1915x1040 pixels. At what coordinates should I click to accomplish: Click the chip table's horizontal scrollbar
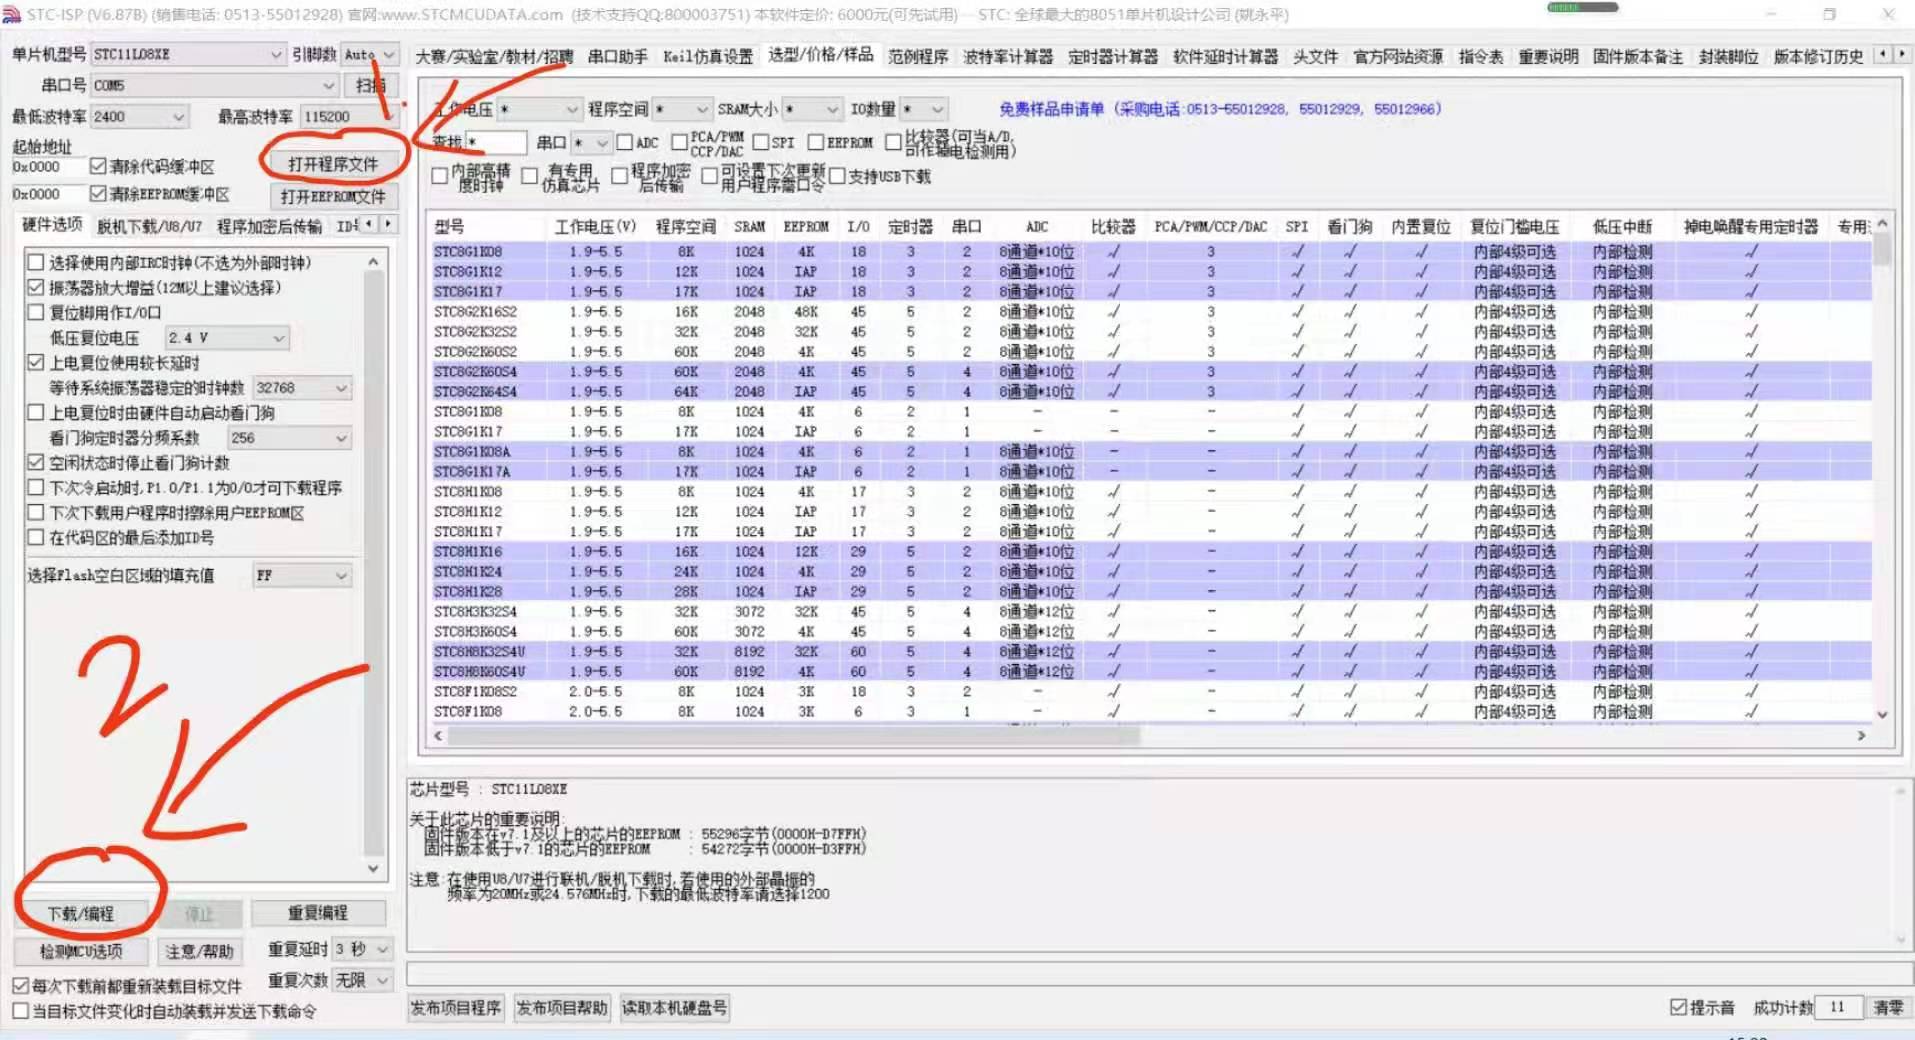[794, 736]
